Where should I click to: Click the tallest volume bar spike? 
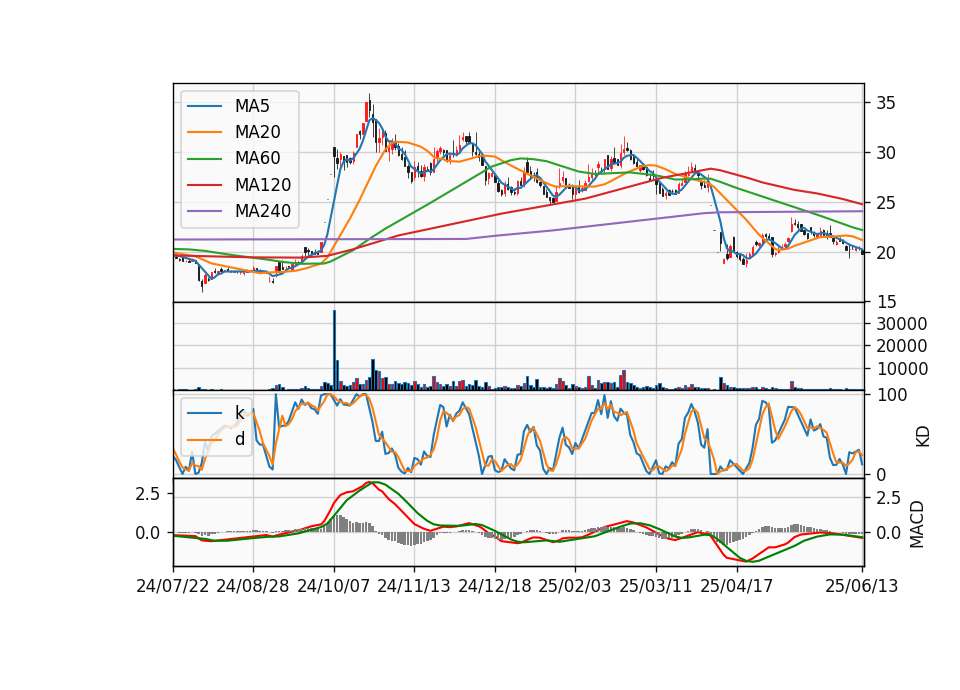(x=334, y=350)
